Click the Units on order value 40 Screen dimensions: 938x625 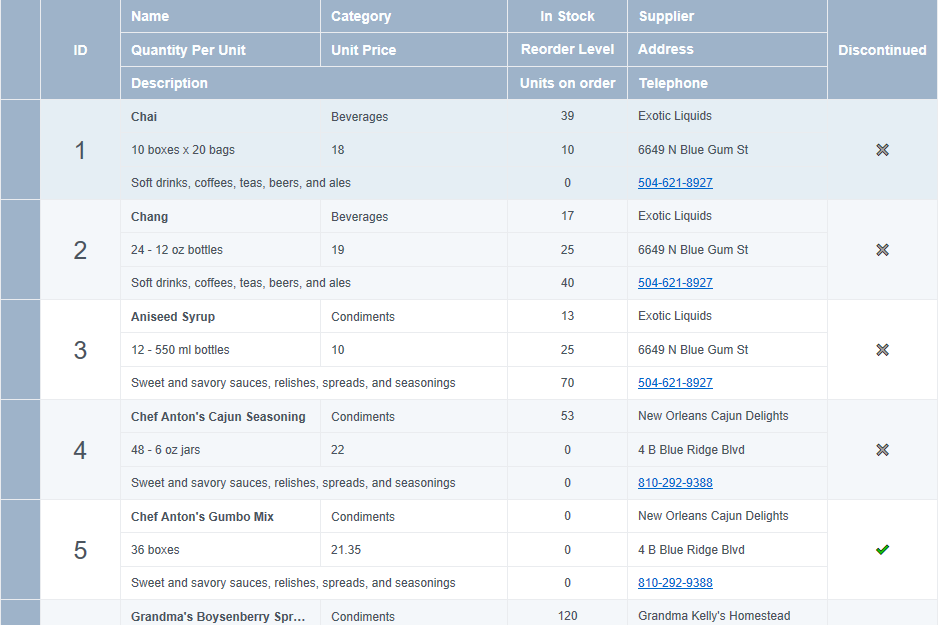click(567, 282)
